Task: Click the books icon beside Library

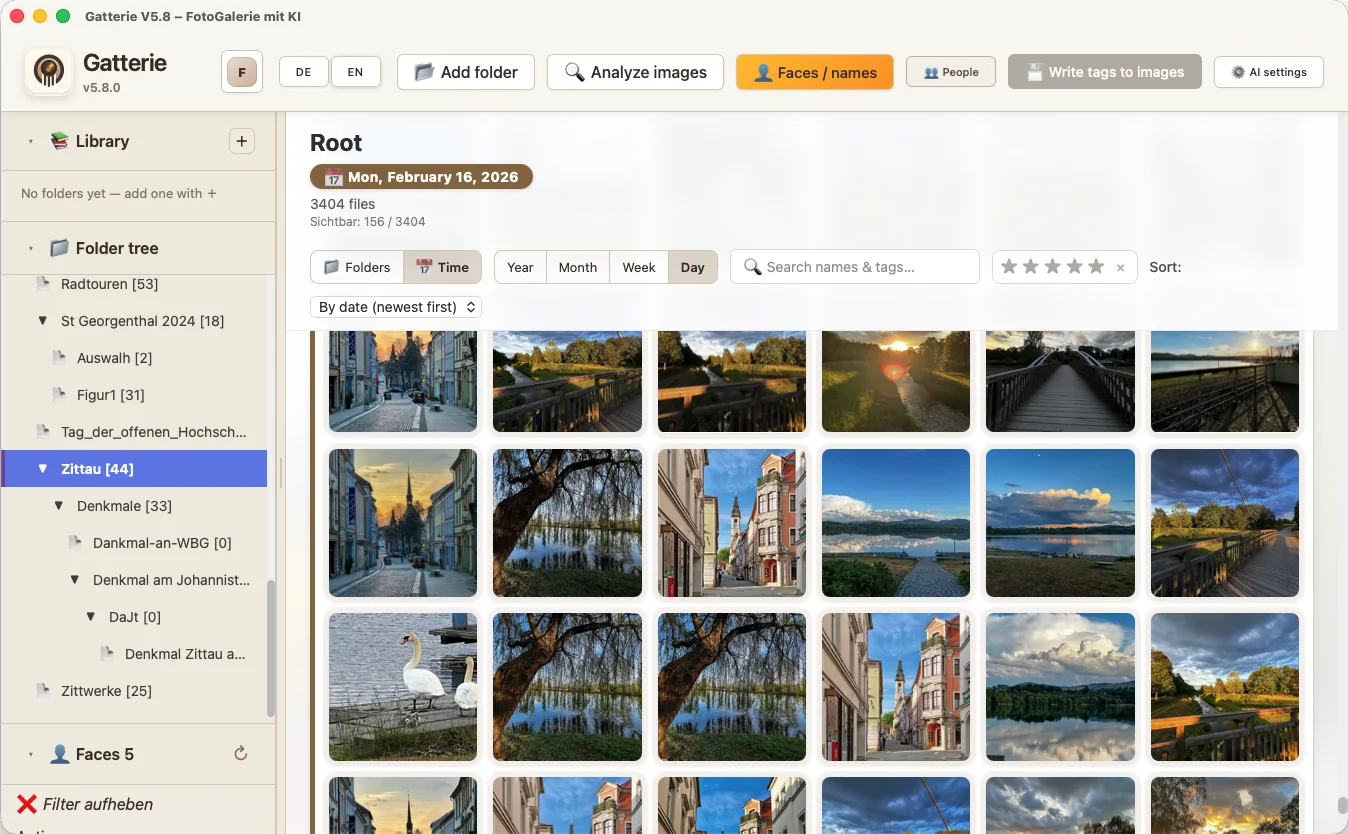Action: tap(60, 141)
